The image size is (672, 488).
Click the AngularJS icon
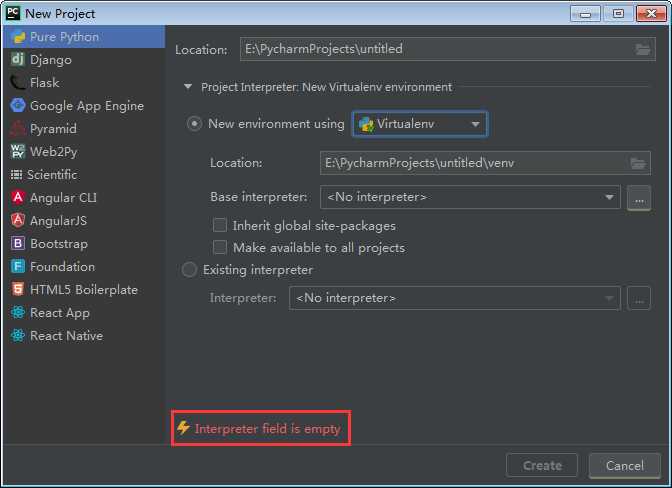(x=18, y=221)
